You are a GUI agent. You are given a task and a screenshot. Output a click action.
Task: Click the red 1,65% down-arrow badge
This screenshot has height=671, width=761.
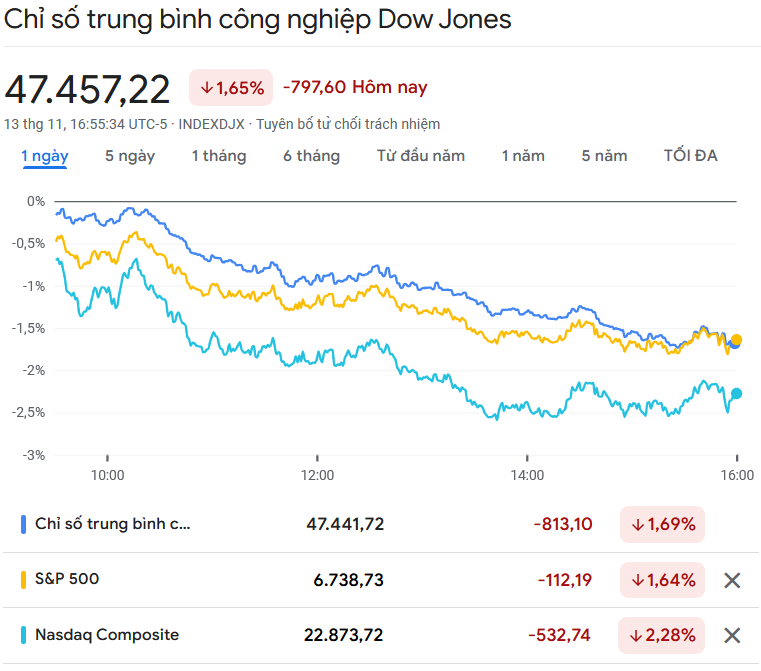[x=231, y=88]
